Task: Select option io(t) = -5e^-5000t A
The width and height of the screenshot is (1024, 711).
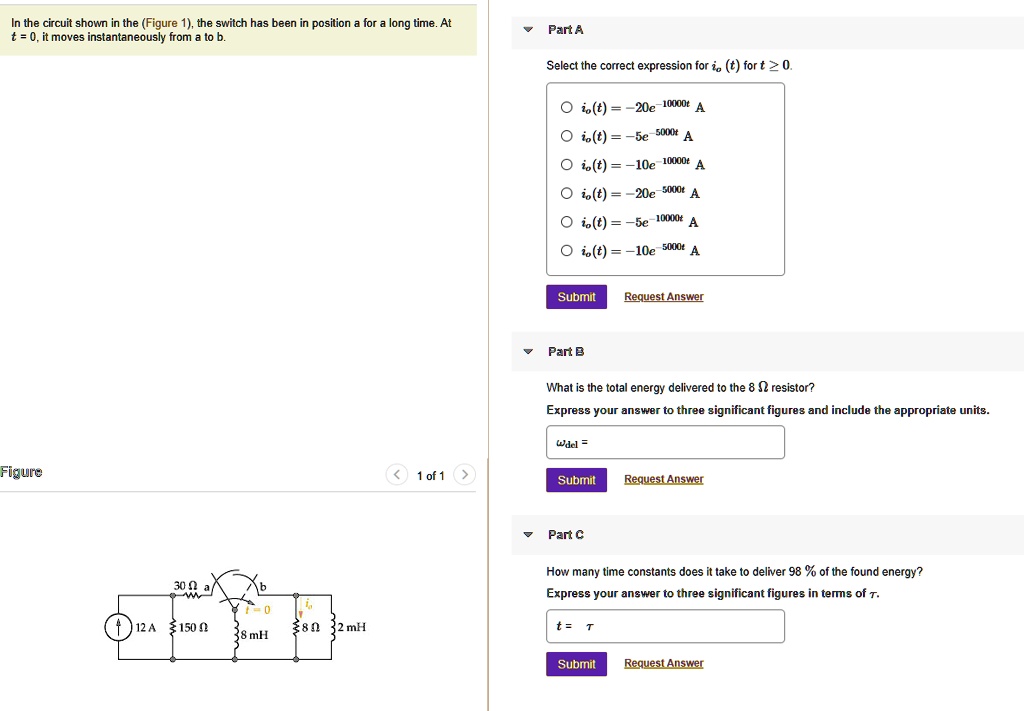Action: pos(567,136)
